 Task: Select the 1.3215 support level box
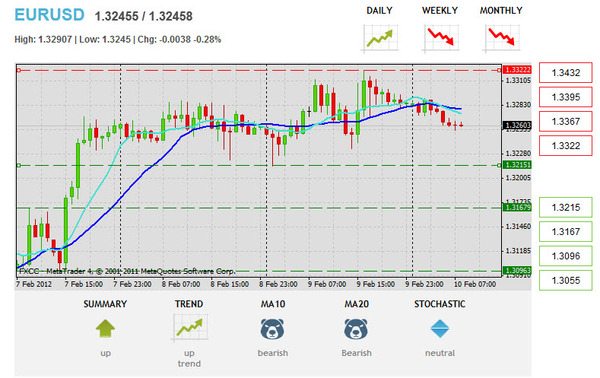pos(566,207)
